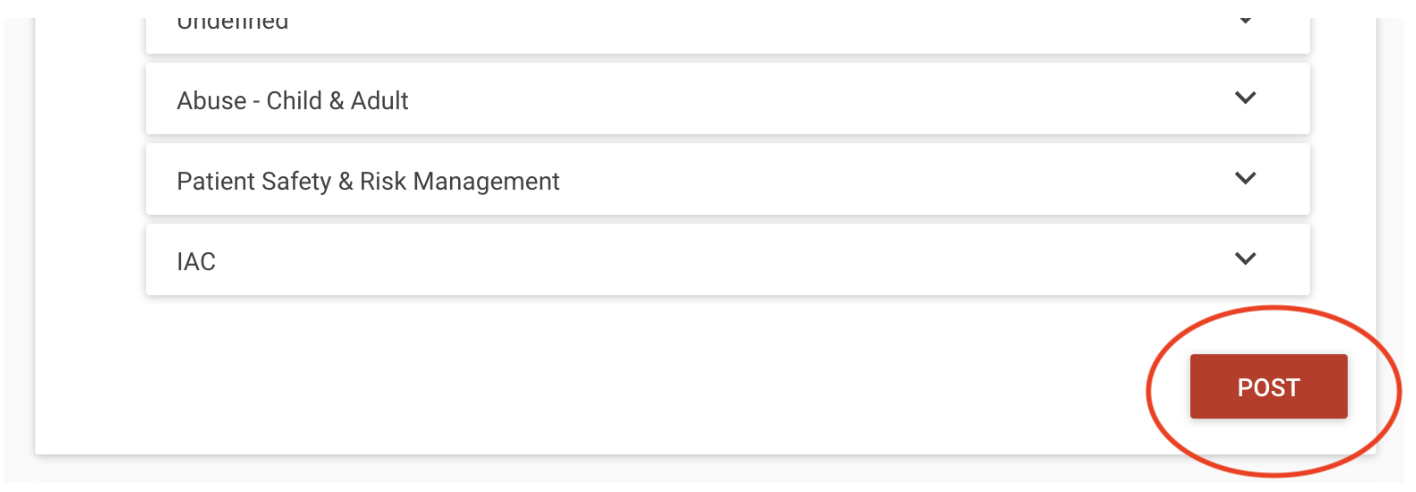Select the Abuse - Child & Adult label text
1416x492 pixels.
point(293,100)
